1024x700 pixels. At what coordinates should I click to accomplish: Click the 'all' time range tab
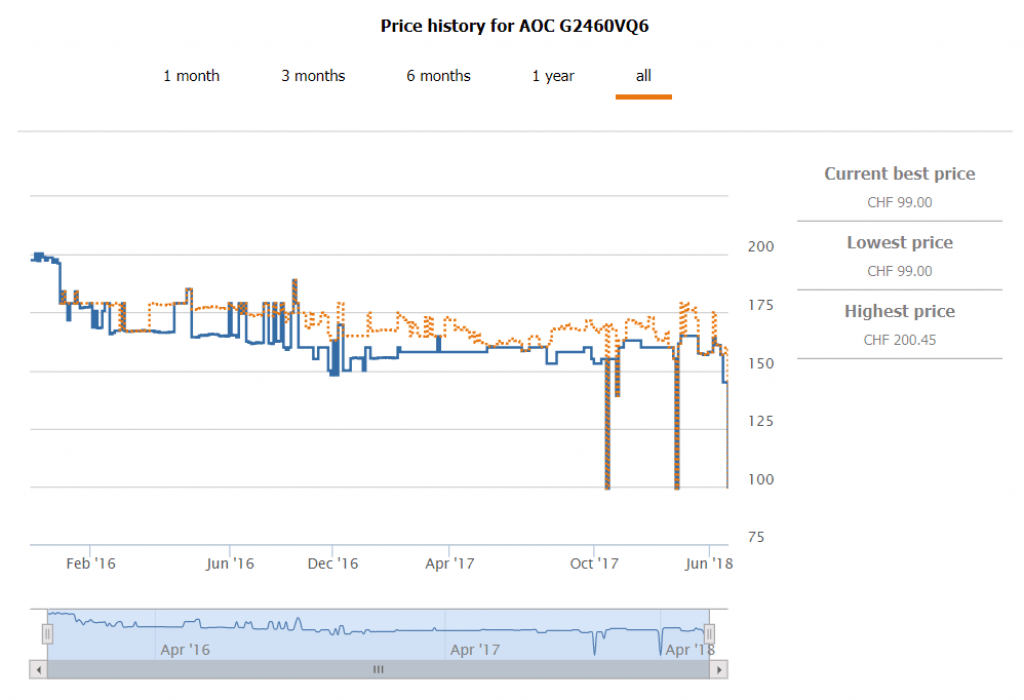pyautogui.click(x=643, y=76)
